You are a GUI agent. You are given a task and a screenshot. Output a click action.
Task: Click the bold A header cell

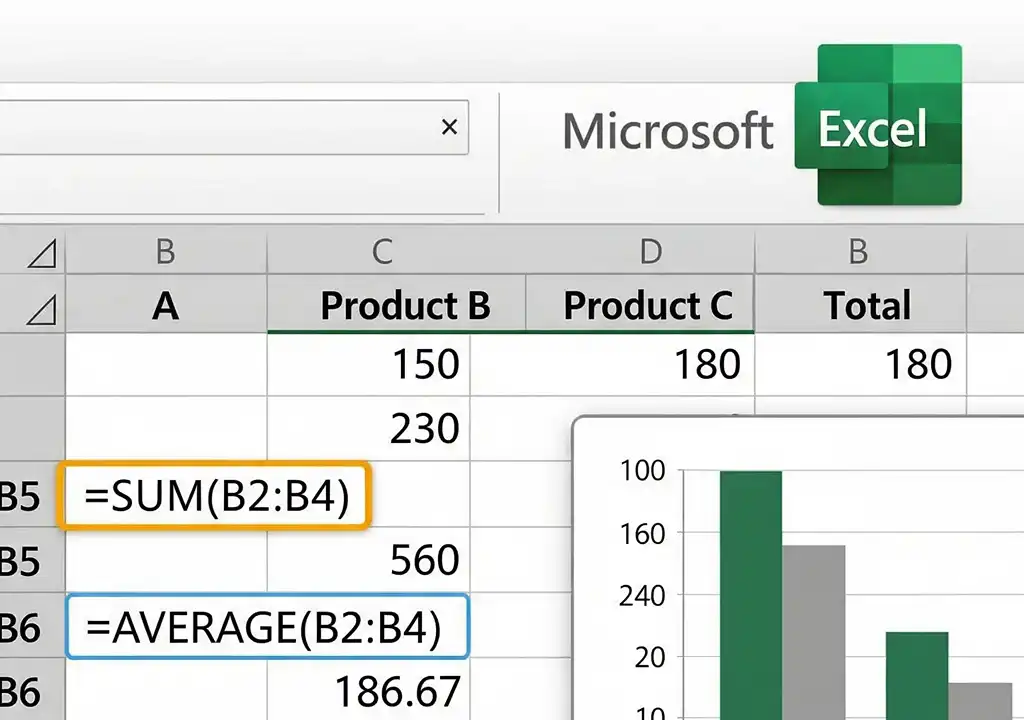pyautogui.click(x=166, y=305)
